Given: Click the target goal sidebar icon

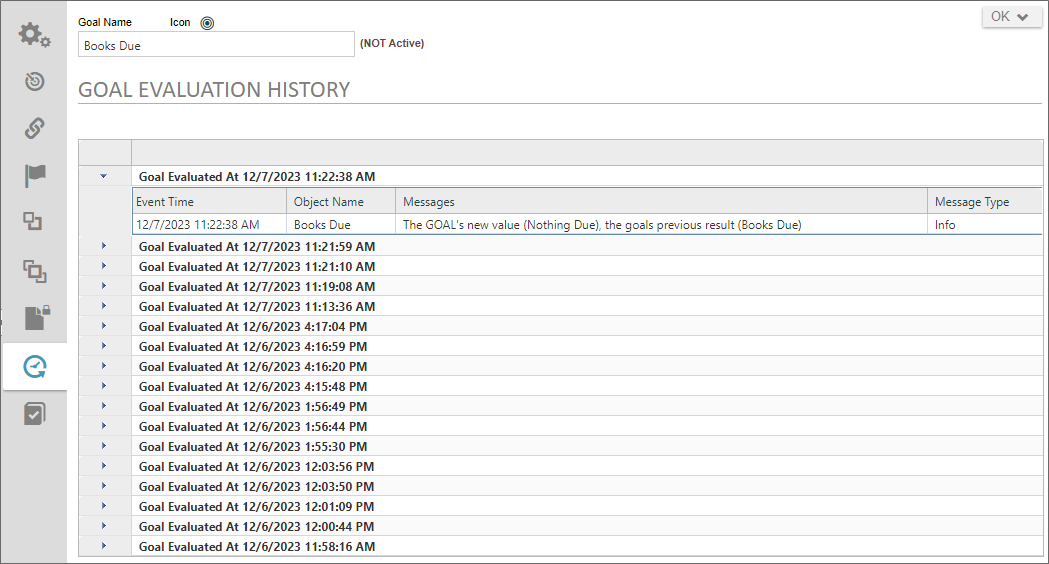Looking at the screenshot, I should 34,81.
